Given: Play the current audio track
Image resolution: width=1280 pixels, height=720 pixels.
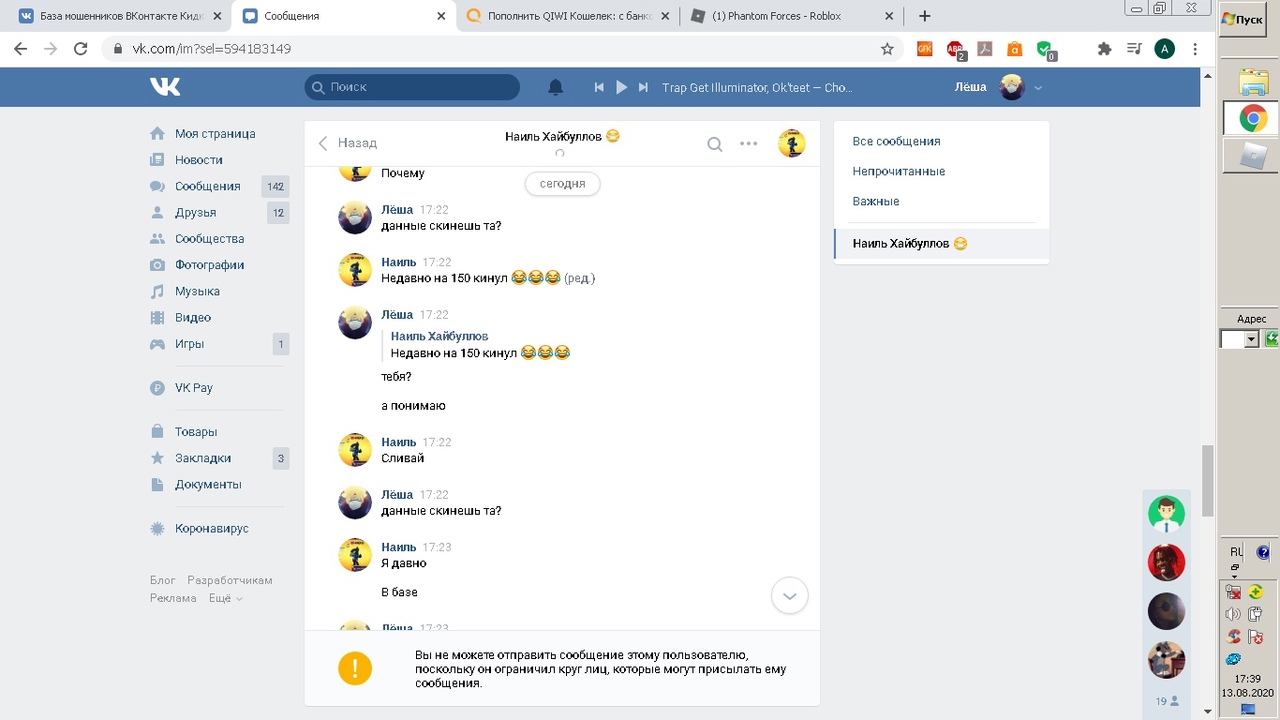Looking at the screenshot, I should [x=621, y=87].
